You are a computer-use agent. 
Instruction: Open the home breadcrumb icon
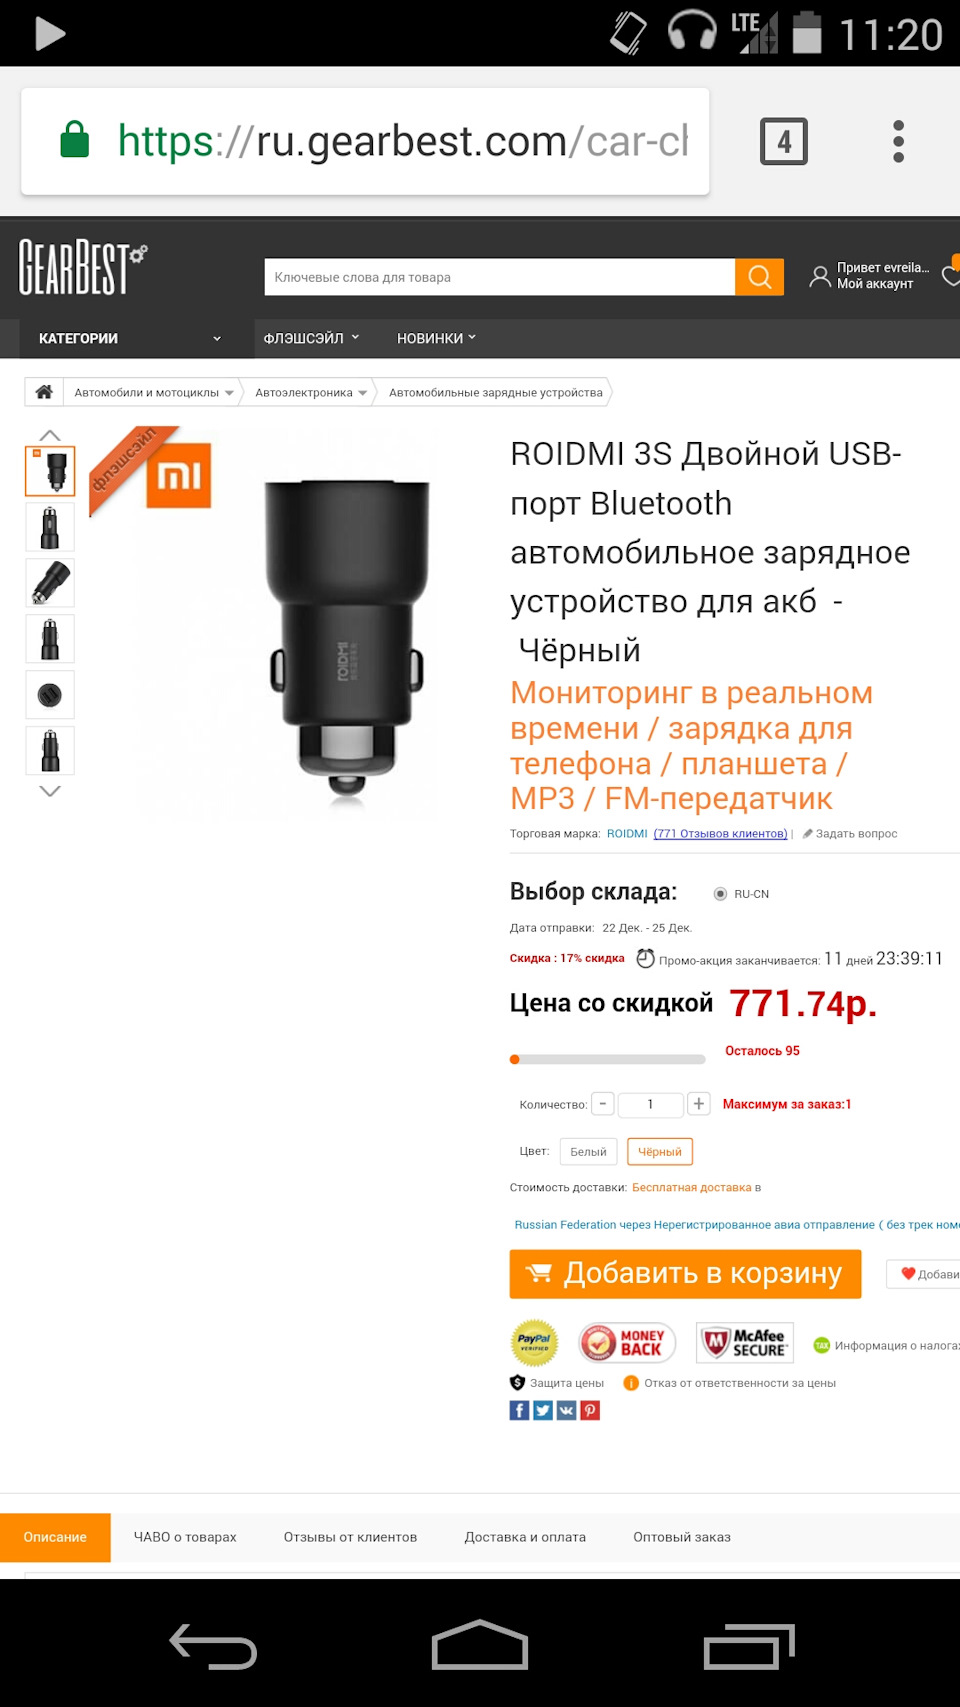[44, 392]
